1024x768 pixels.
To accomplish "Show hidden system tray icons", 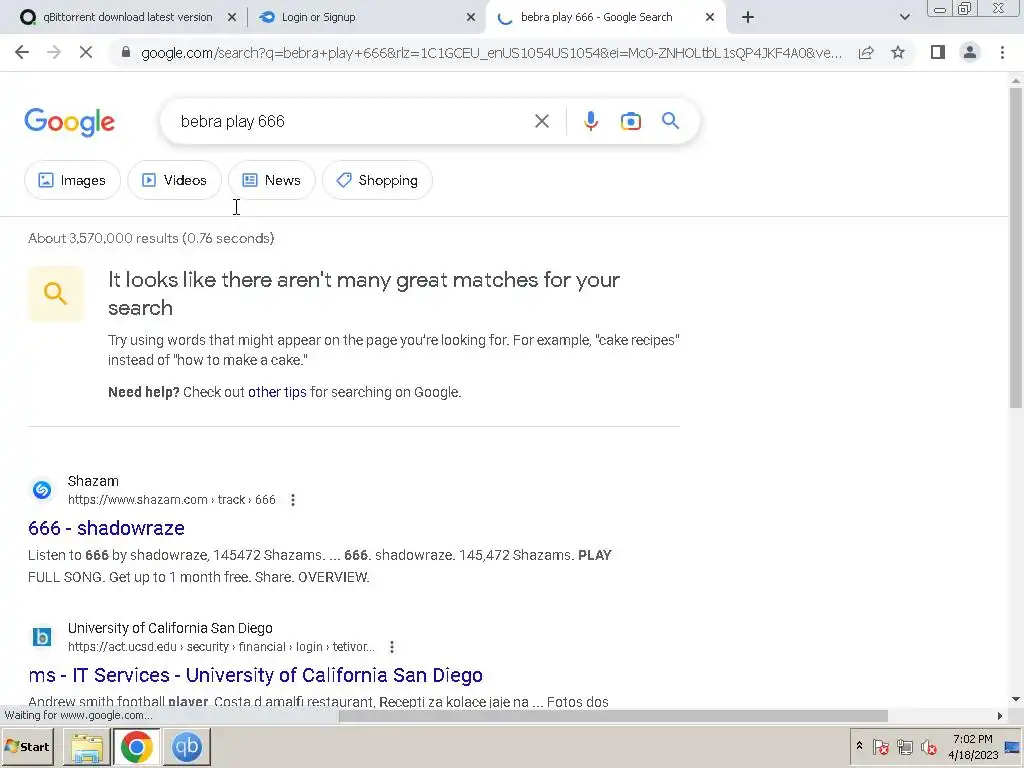I will pos(859,746).
